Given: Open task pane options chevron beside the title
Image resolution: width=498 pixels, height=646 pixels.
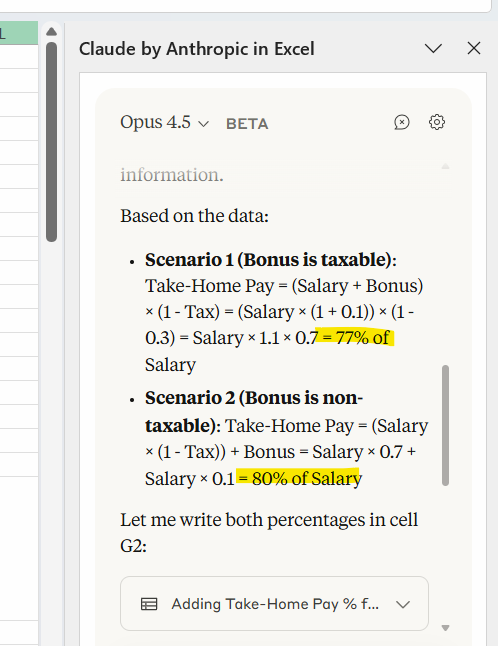Looking at the screenshot, I should pyautogui.click(x=433, y=49).
